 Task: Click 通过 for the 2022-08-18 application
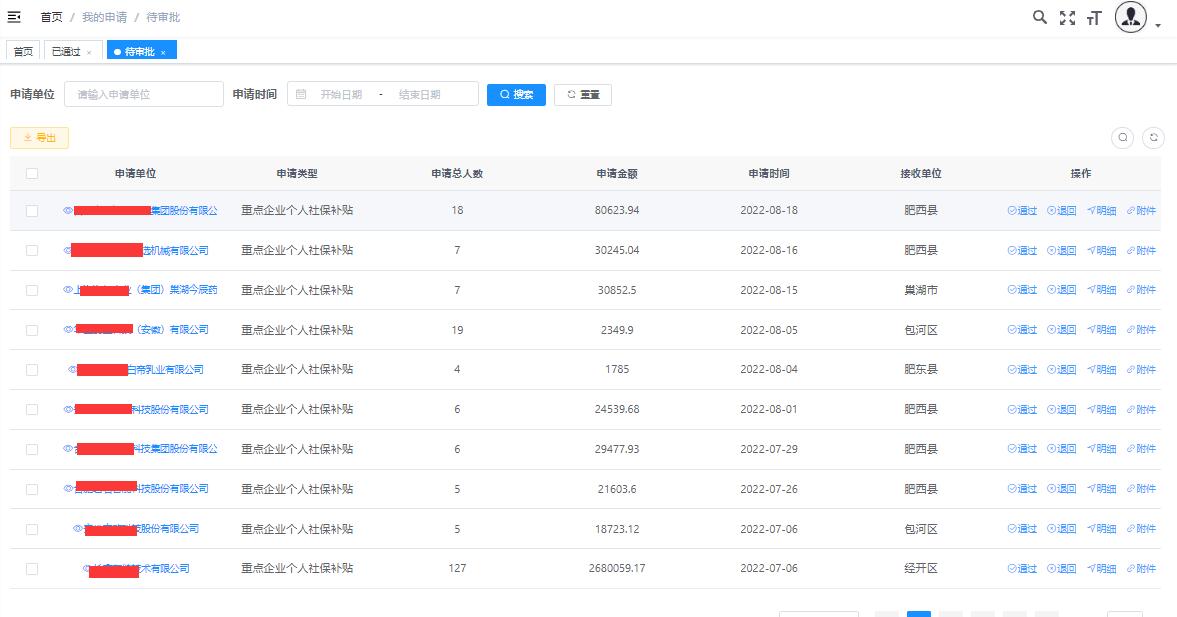point(1022,211)
